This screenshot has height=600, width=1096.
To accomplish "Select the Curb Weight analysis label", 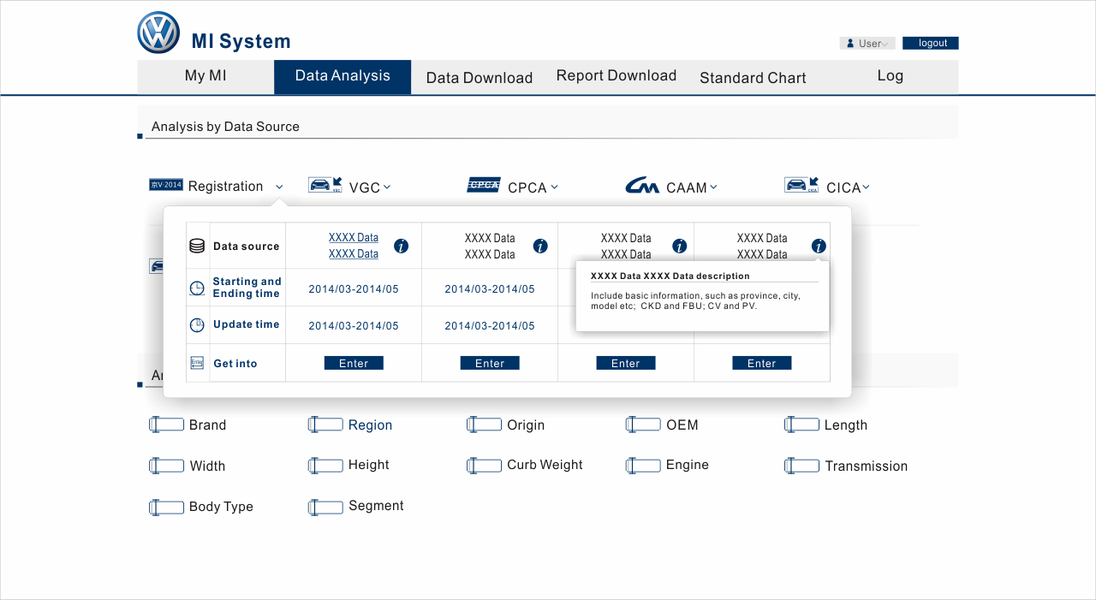I will point(545,465).
